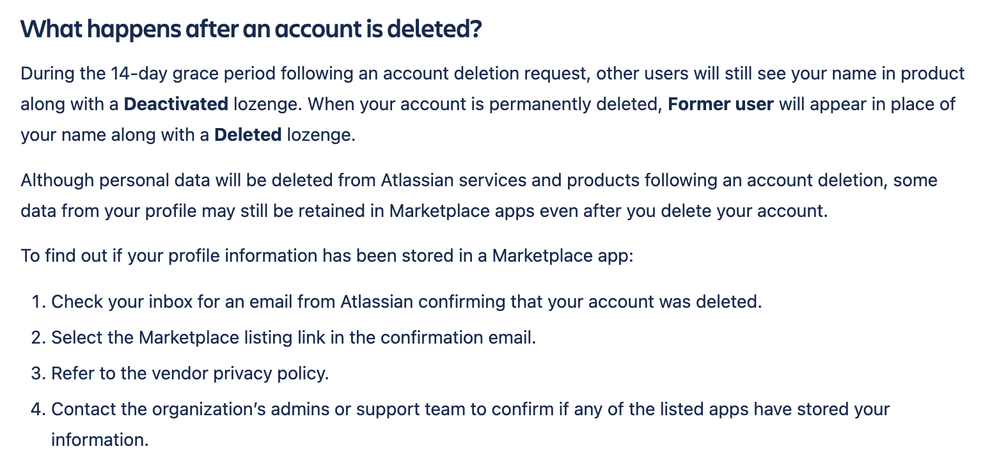Click the trailing word "information." on last line
Viewport: 999px width, 471px height.
click(x=99, y=440)
